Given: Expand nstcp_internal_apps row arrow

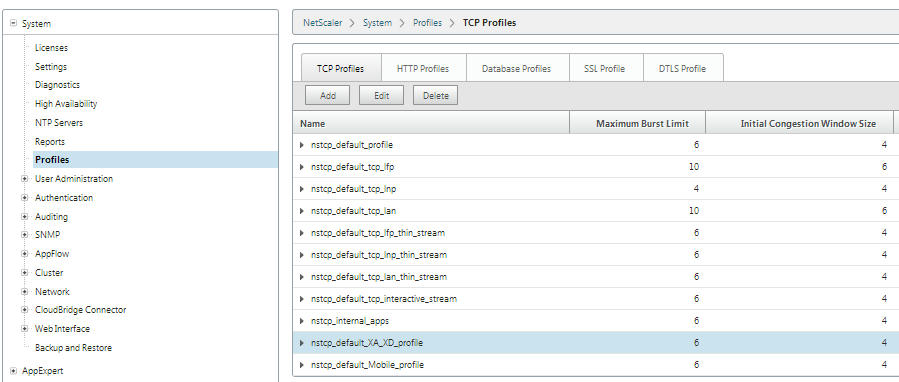Looking at the screenshot, I should coord(302,321).
